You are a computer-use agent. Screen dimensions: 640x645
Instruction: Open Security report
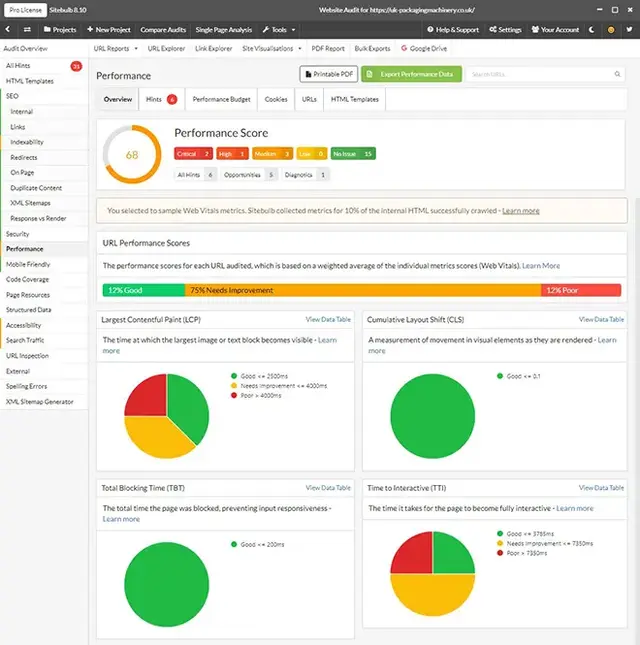(x=18, y=234)
